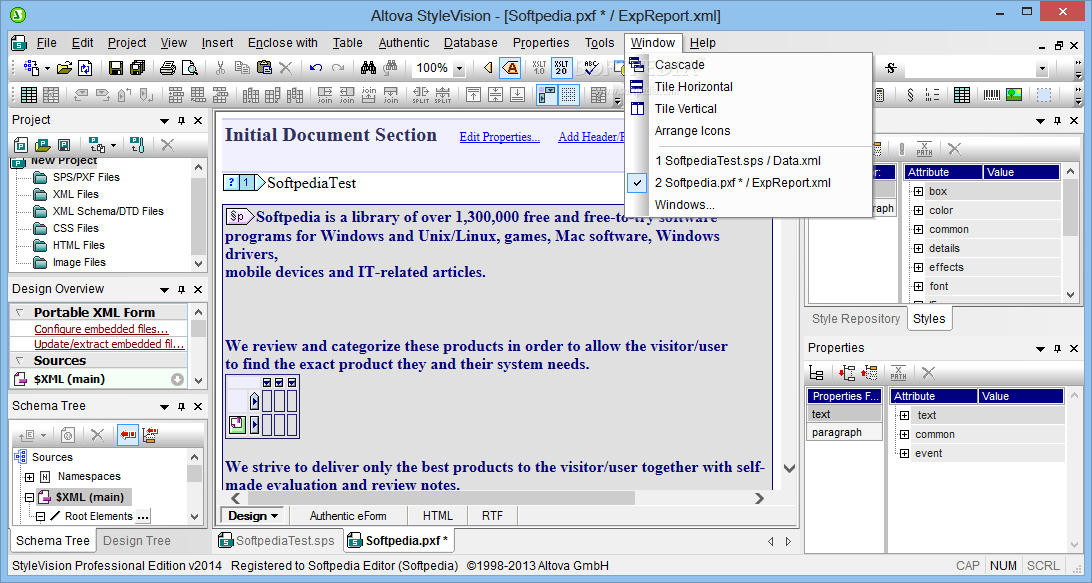Switch to SoftpediaTest.sps document tab

(276, 541)
